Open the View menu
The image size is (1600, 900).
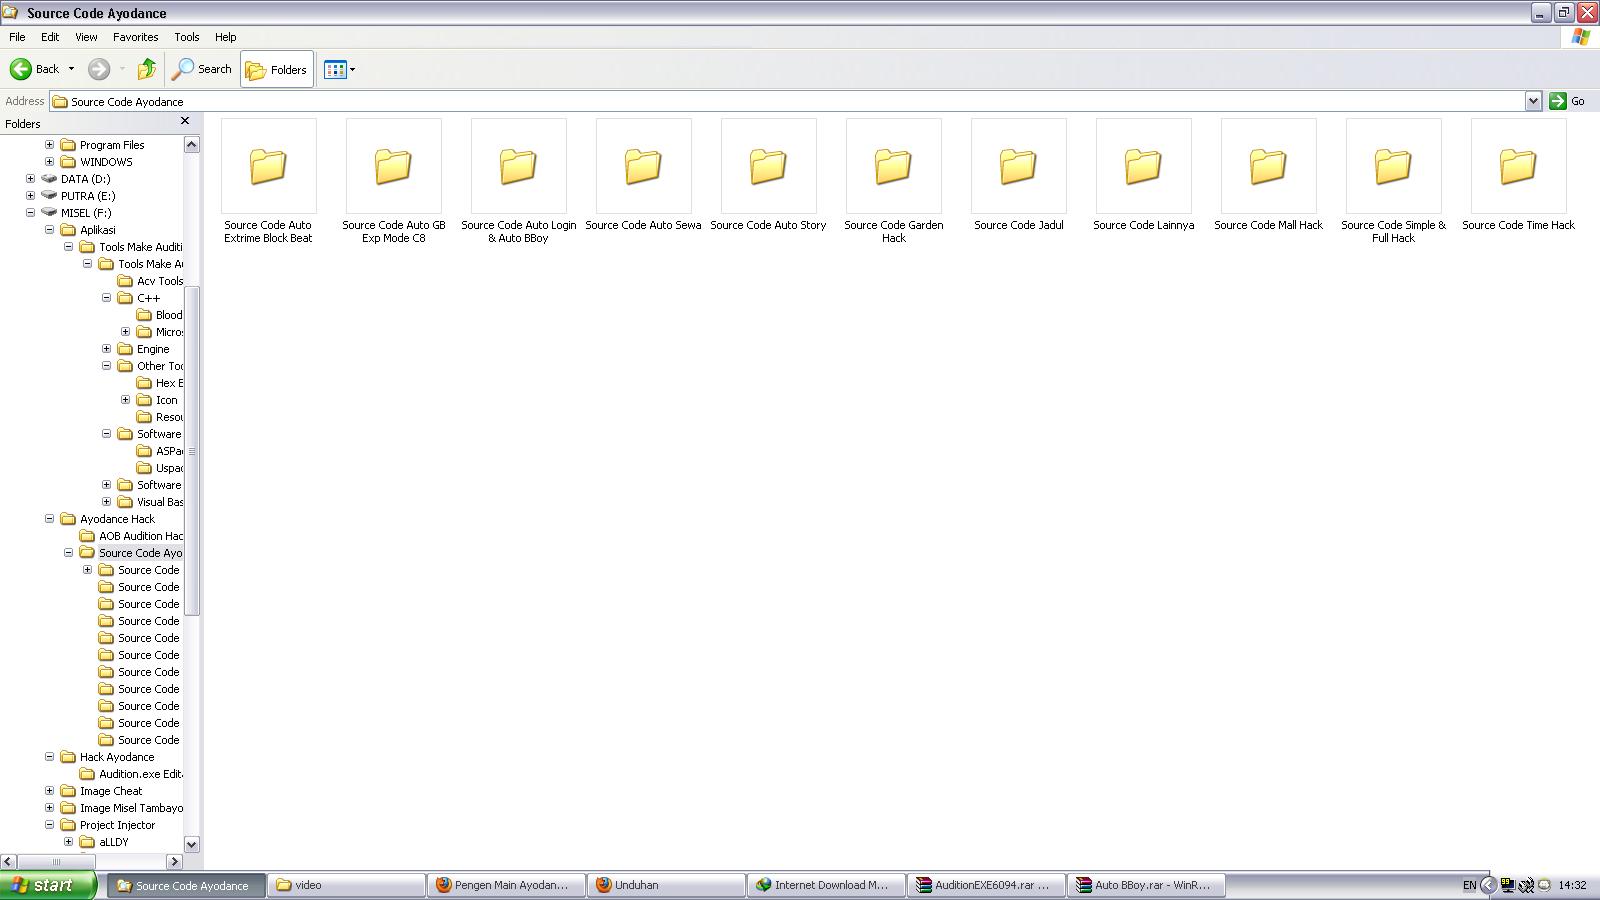86,37
